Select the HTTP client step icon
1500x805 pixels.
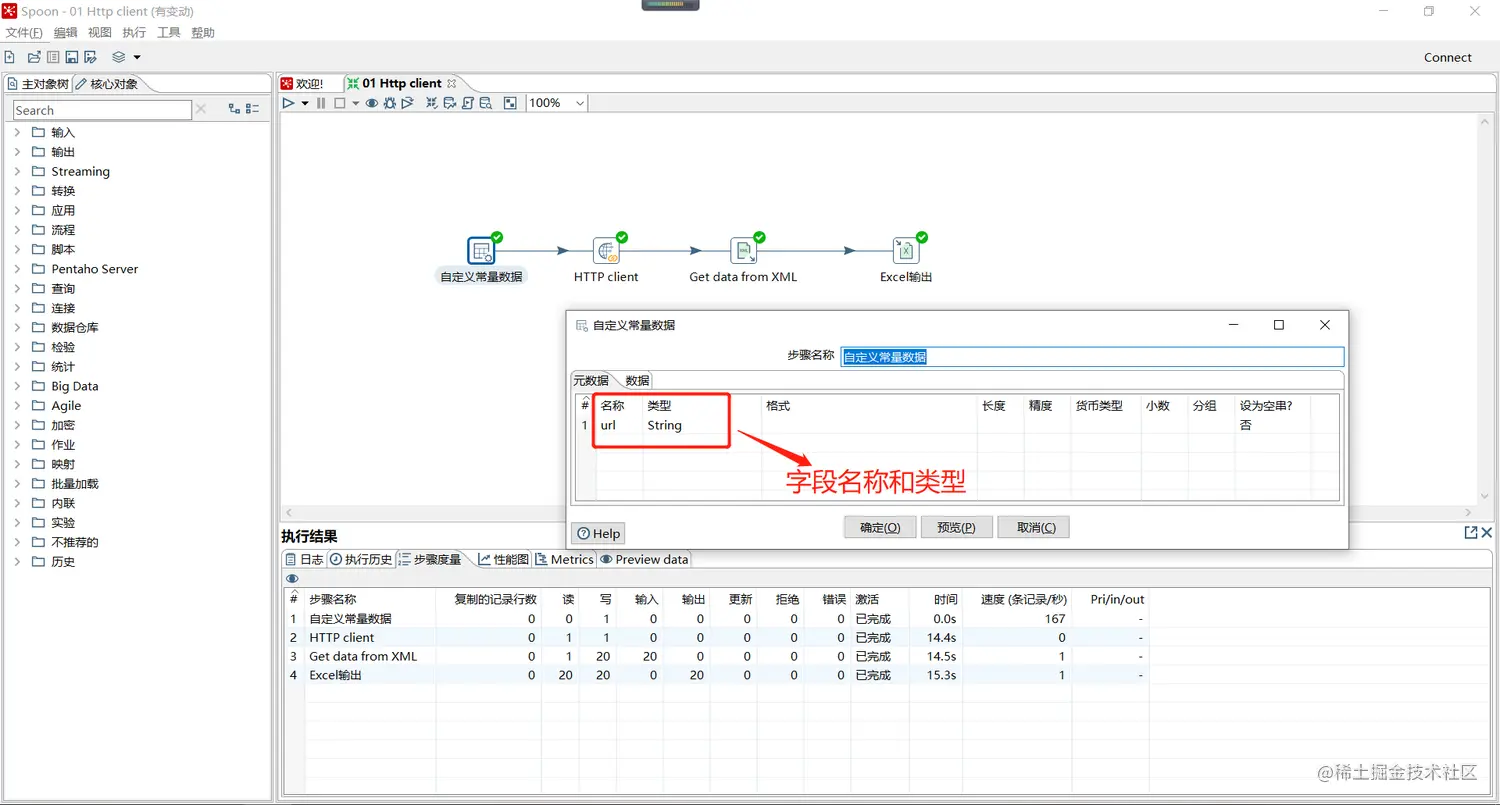point(606,250)
